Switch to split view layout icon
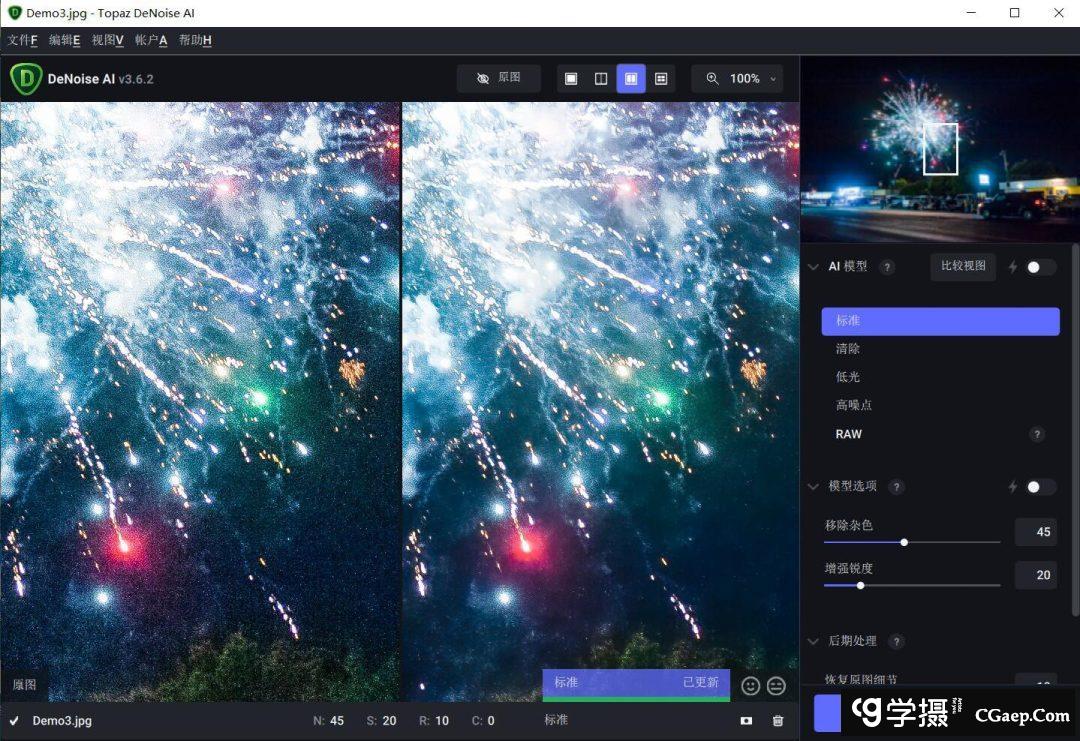This screenshot has width=1080, height=741. [x=601, y=79]
